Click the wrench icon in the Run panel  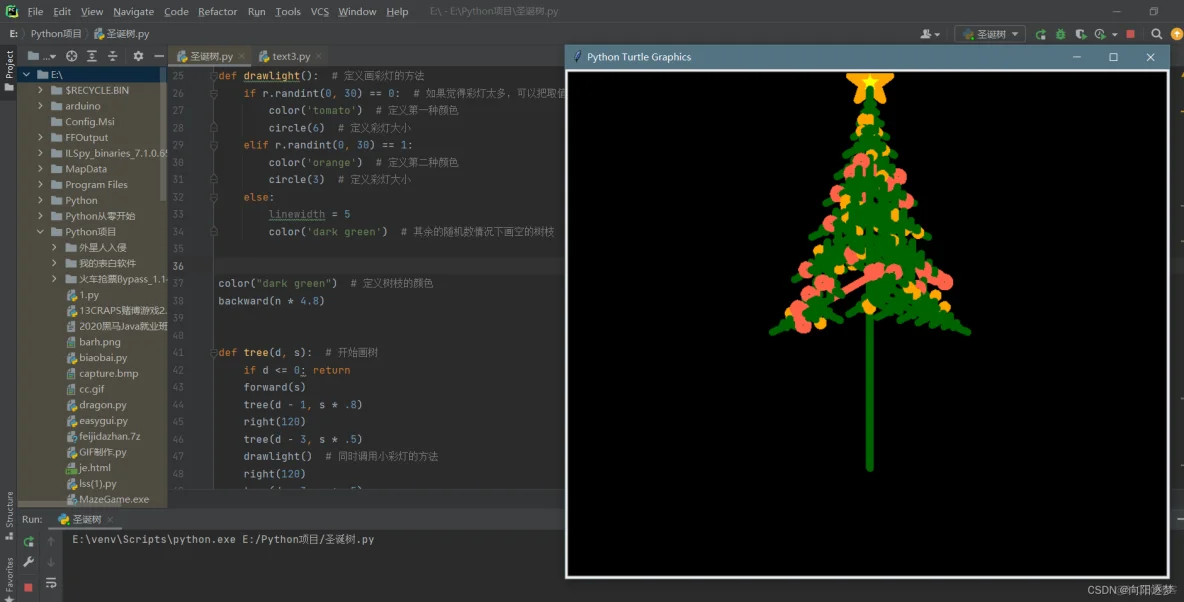point(29,562)
